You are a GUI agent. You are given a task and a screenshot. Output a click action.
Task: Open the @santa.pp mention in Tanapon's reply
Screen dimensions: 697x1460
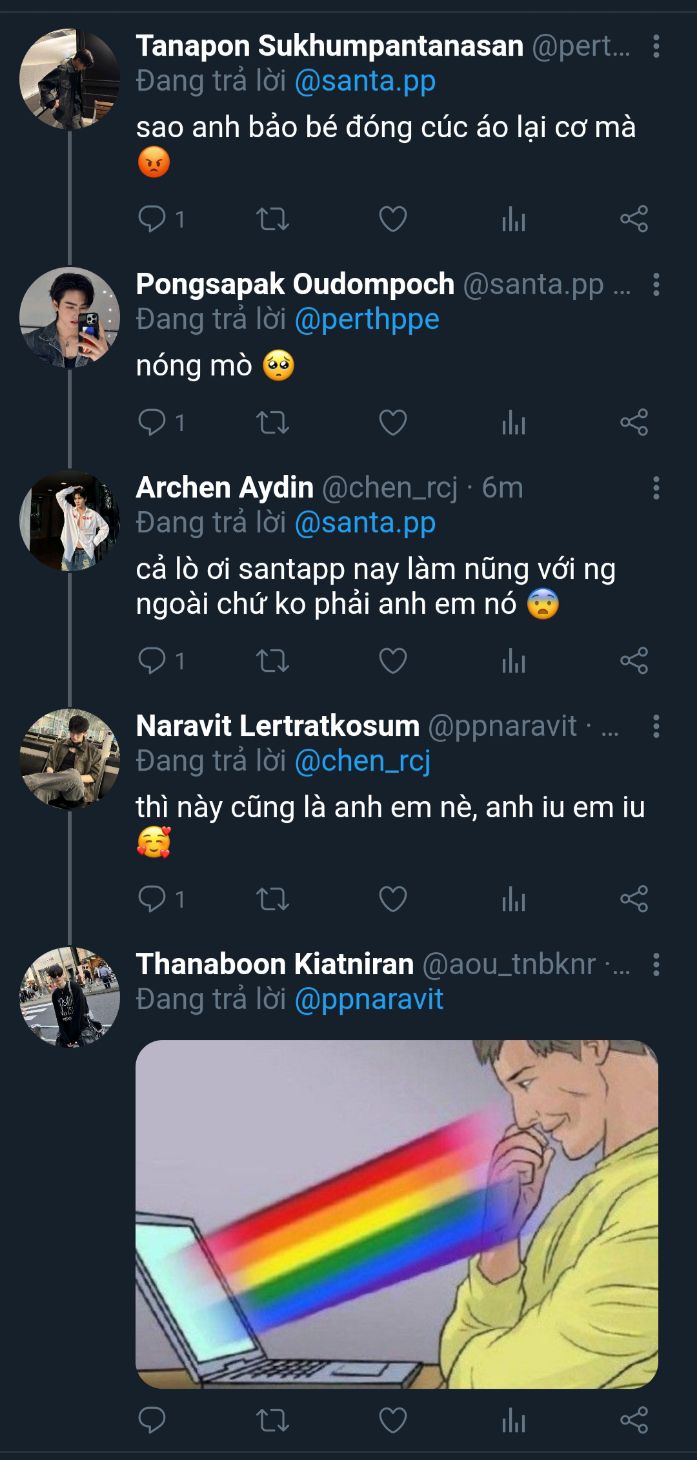click(365, 81)
